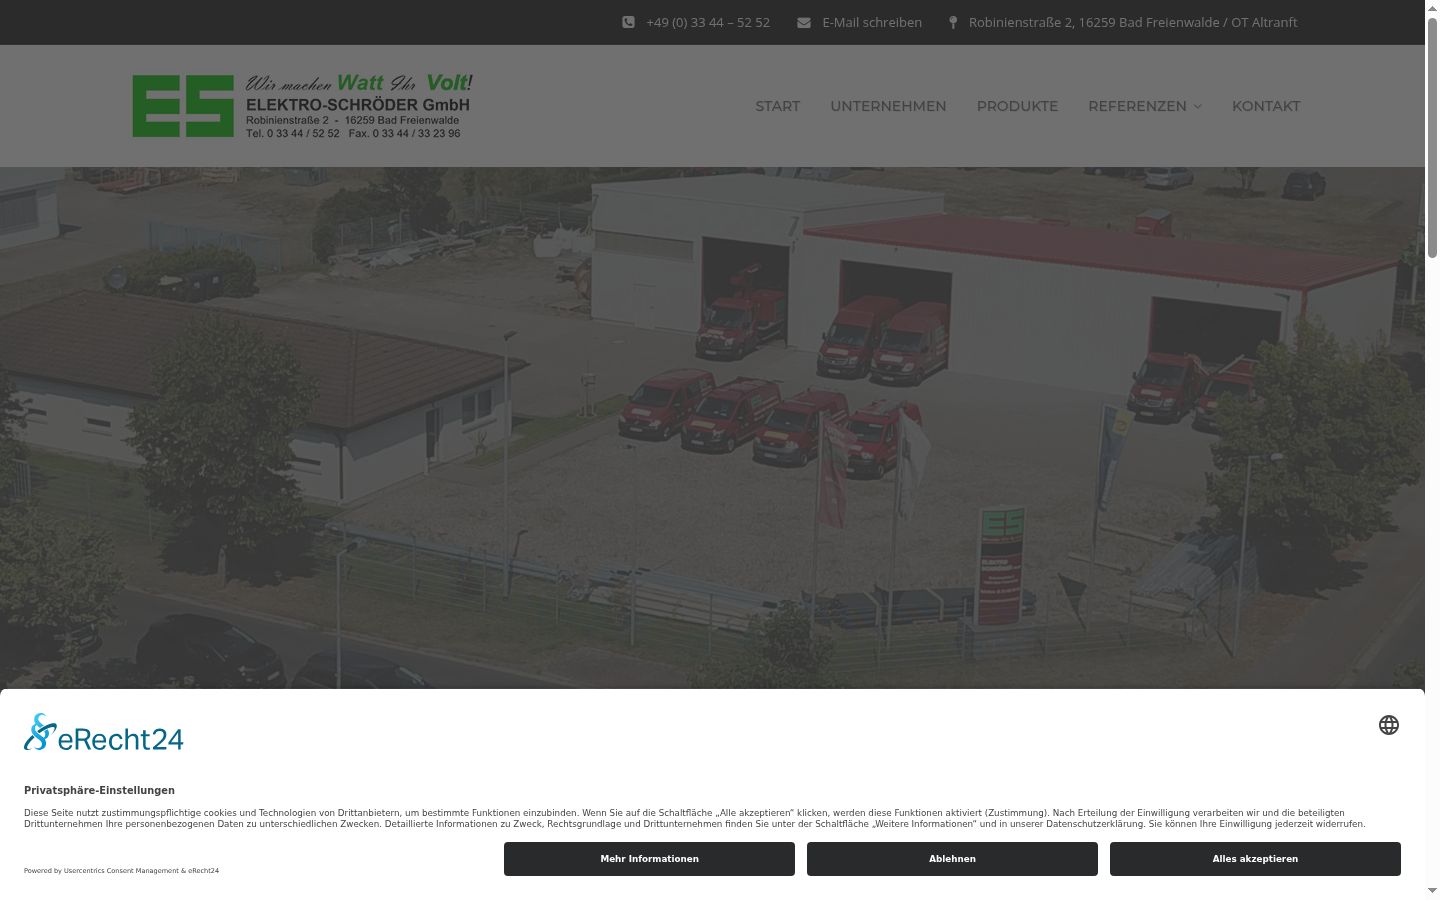Click the Ablehnen button
This screenshot has height=900, width=1440.
[x=952, y=859]
